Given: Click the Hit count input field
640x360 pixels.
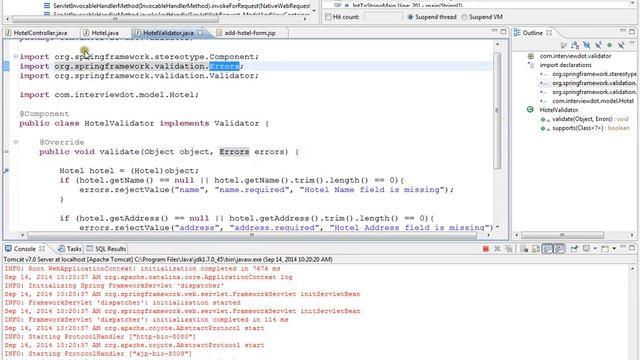Looking at the screenshot, I should 383,17.
